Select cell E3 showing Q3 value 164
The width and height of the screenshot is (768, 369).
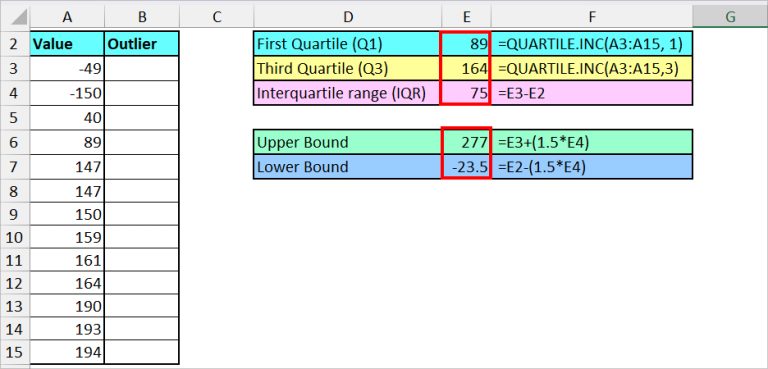(466, 69)
